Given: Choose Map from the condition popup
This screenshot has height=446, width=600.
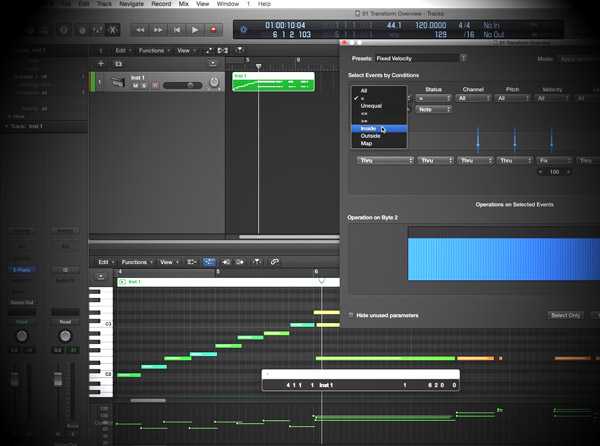Looking at the screenshot, I should point(379,143).
